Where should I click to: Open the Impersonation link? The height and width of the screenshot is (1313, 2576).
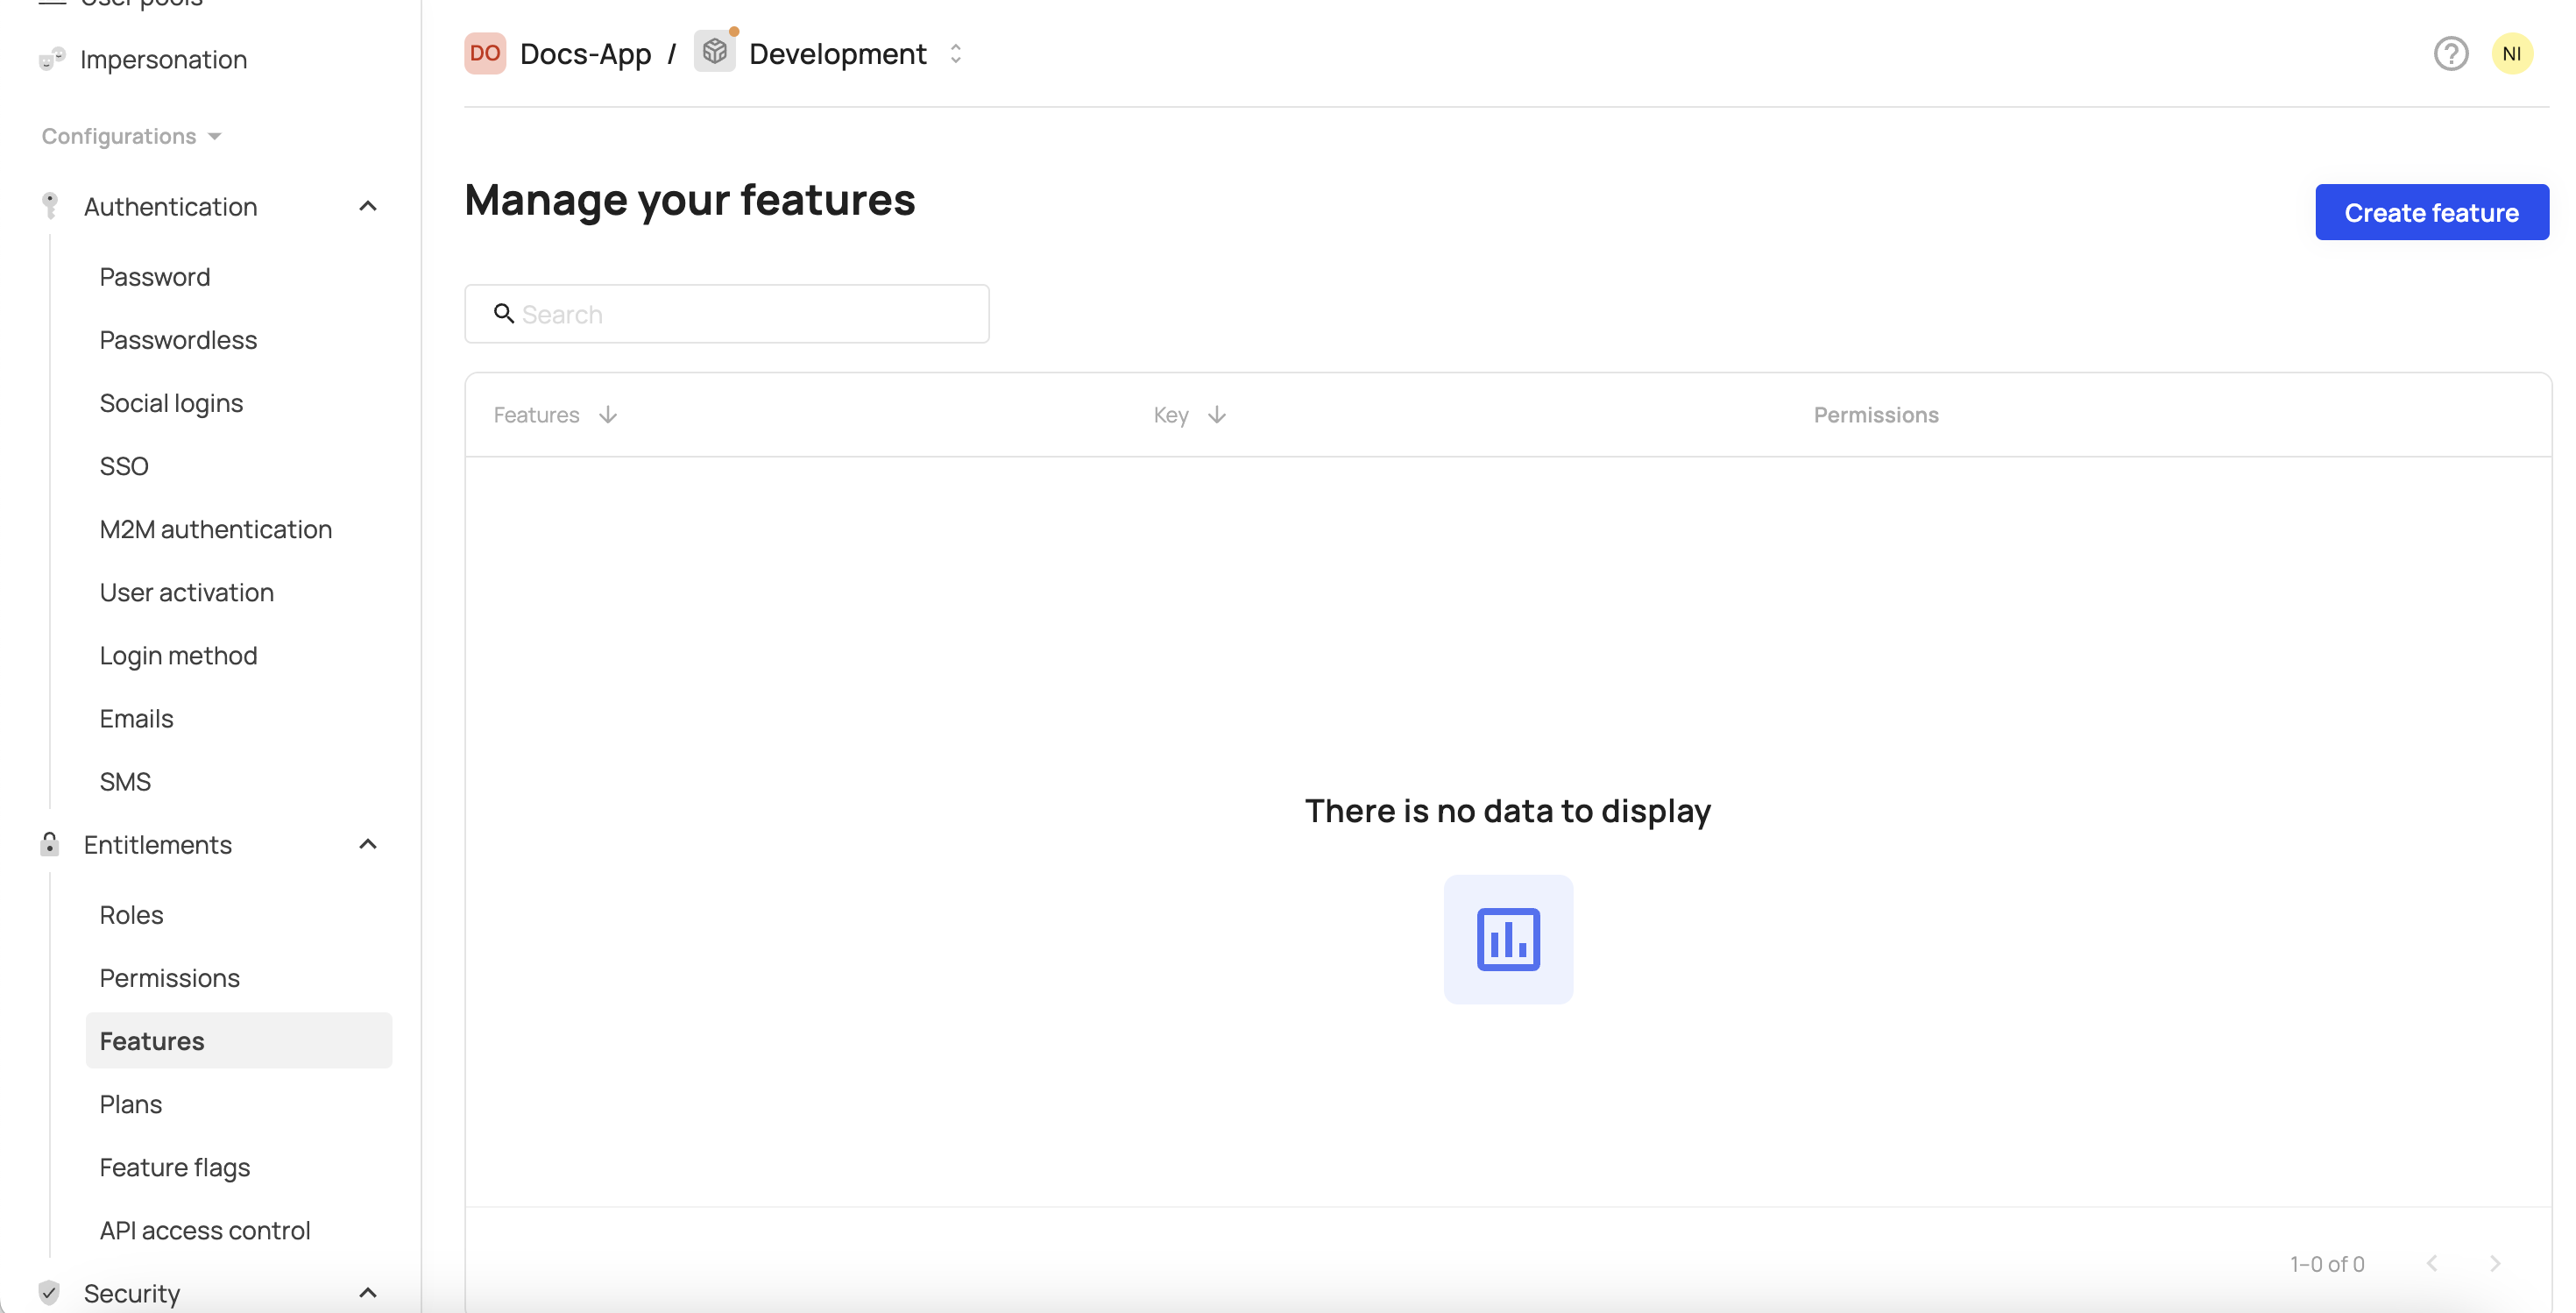(163, 60)
